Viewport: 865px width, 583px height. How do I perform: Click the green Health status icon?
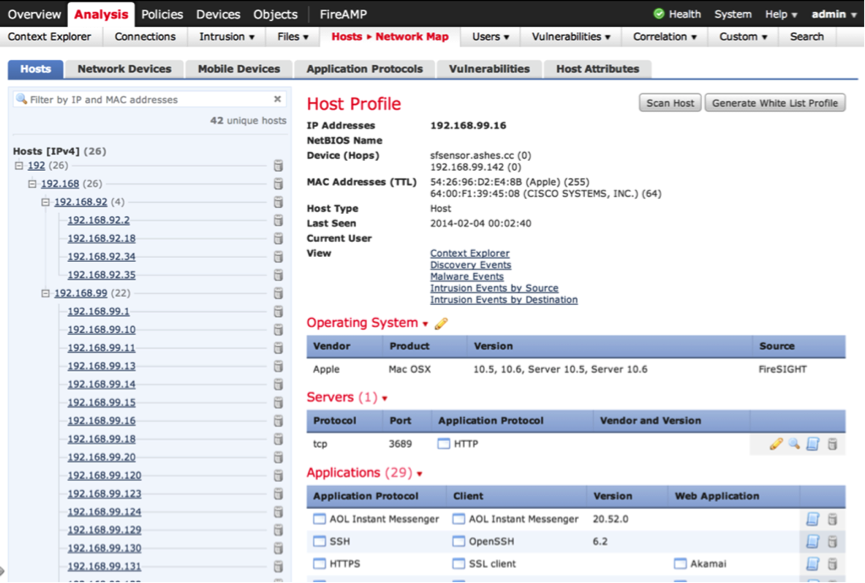click(659, 14)
